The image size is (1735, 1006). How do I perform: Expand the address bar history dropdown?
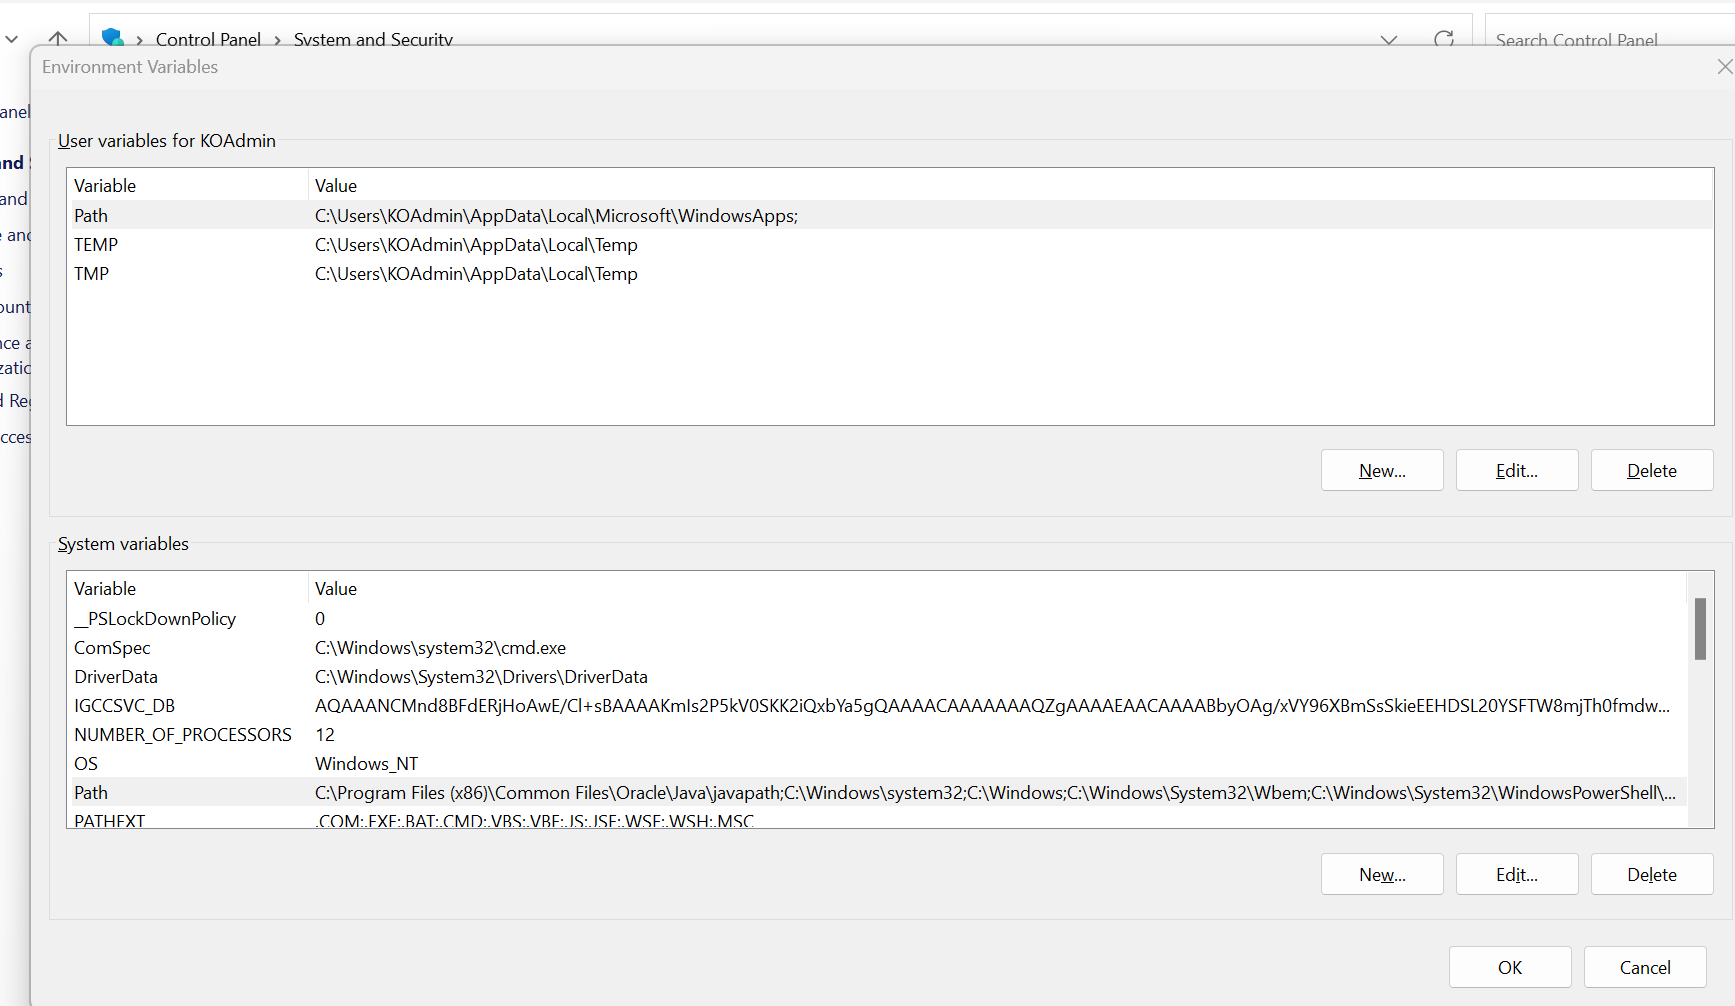pyautogui.click(x=1388, y=40)
